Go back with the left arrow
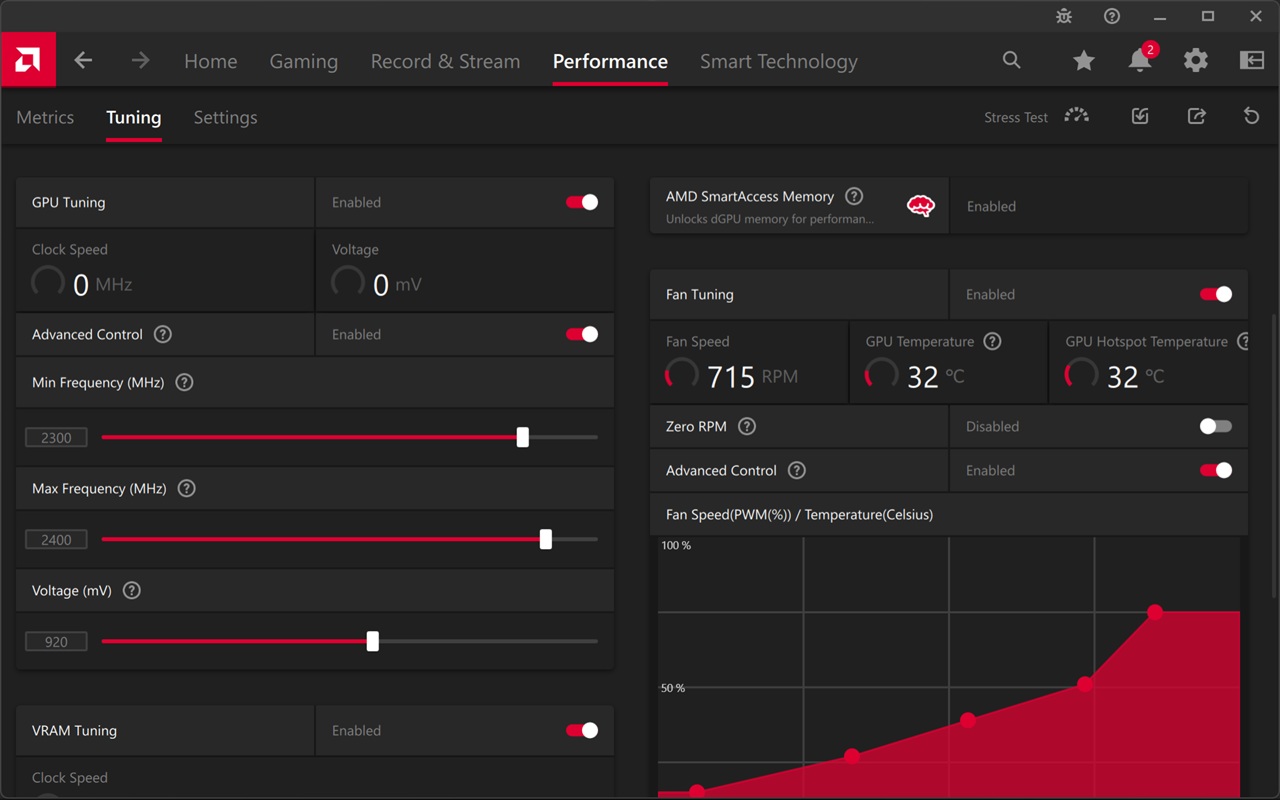Viewport: 1280px width, 800px height. (83, 61)
